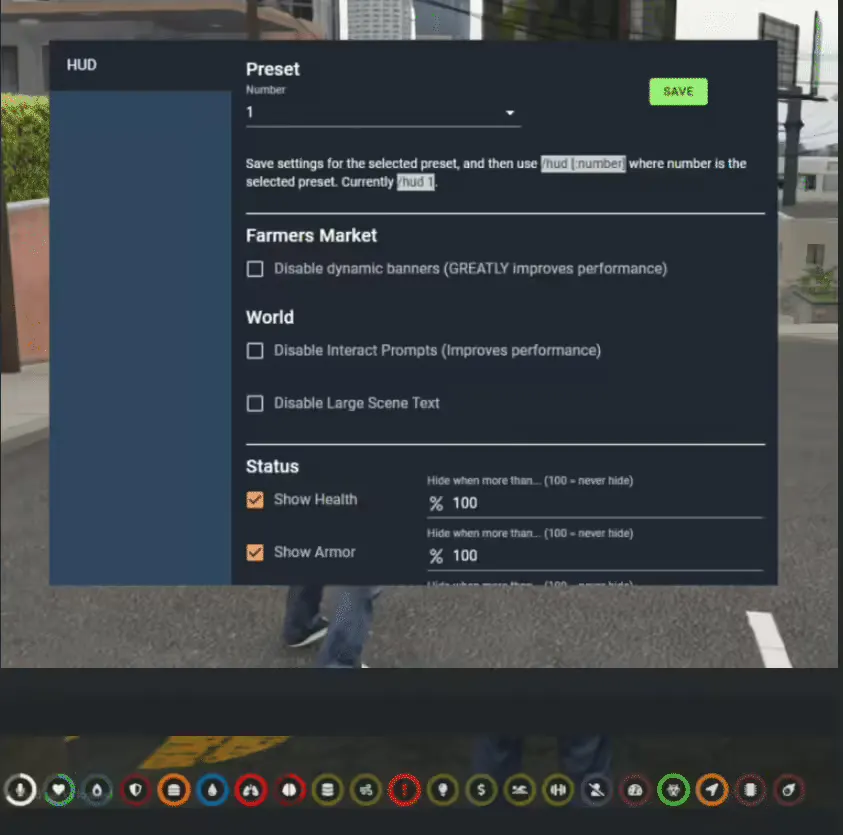Click the speedometer gauge status icon
Image resolution: width=843 pixels, height=835 pixels.
(635, 790)
